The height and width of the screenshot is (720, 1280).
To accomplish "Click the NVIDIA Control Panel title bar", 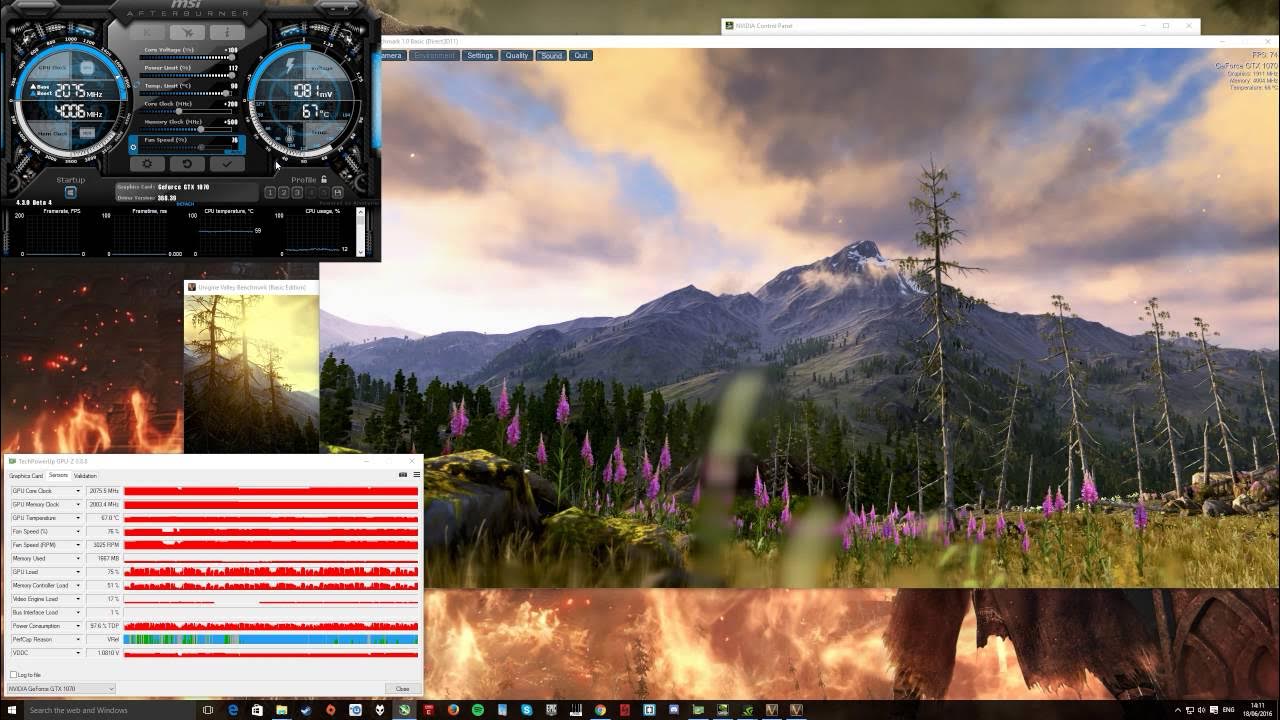I will click(960, 25).
